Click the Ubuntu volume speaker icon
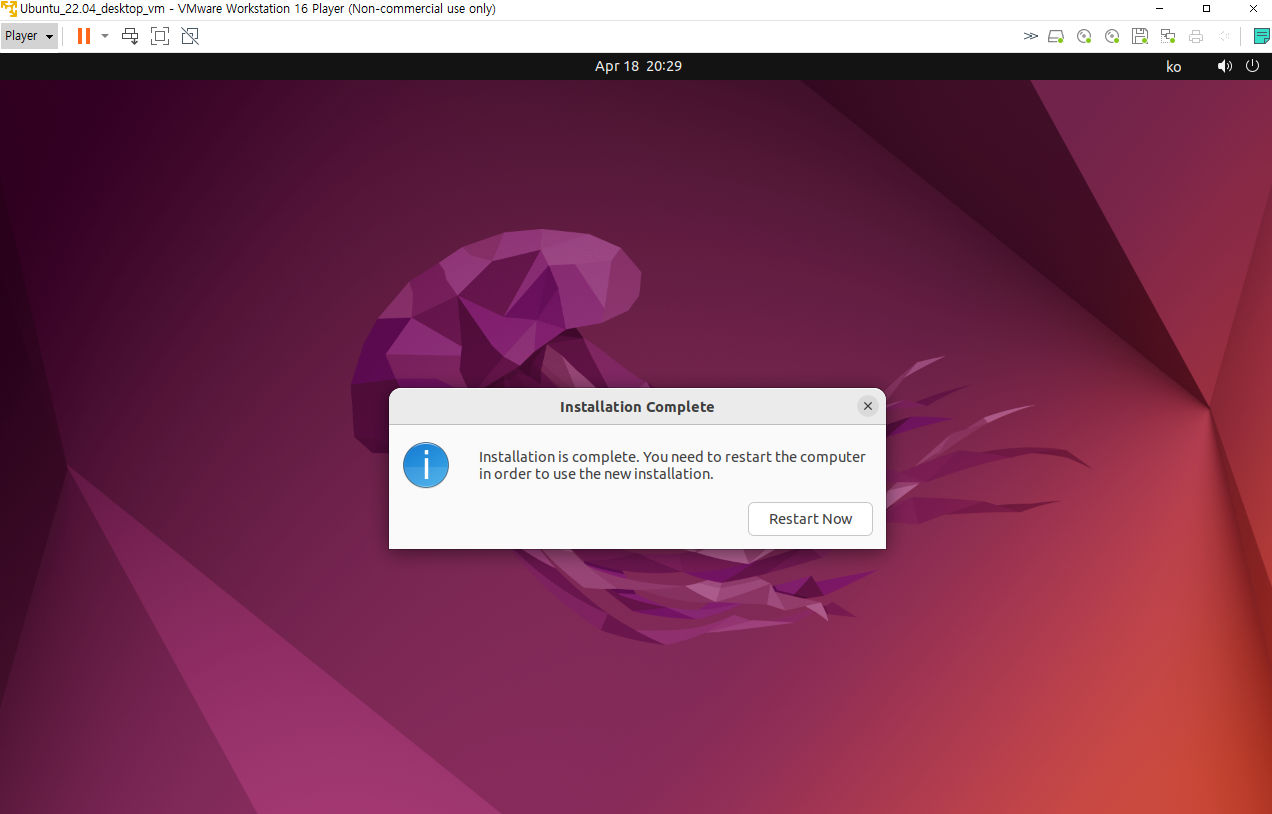 (1225, 66)
